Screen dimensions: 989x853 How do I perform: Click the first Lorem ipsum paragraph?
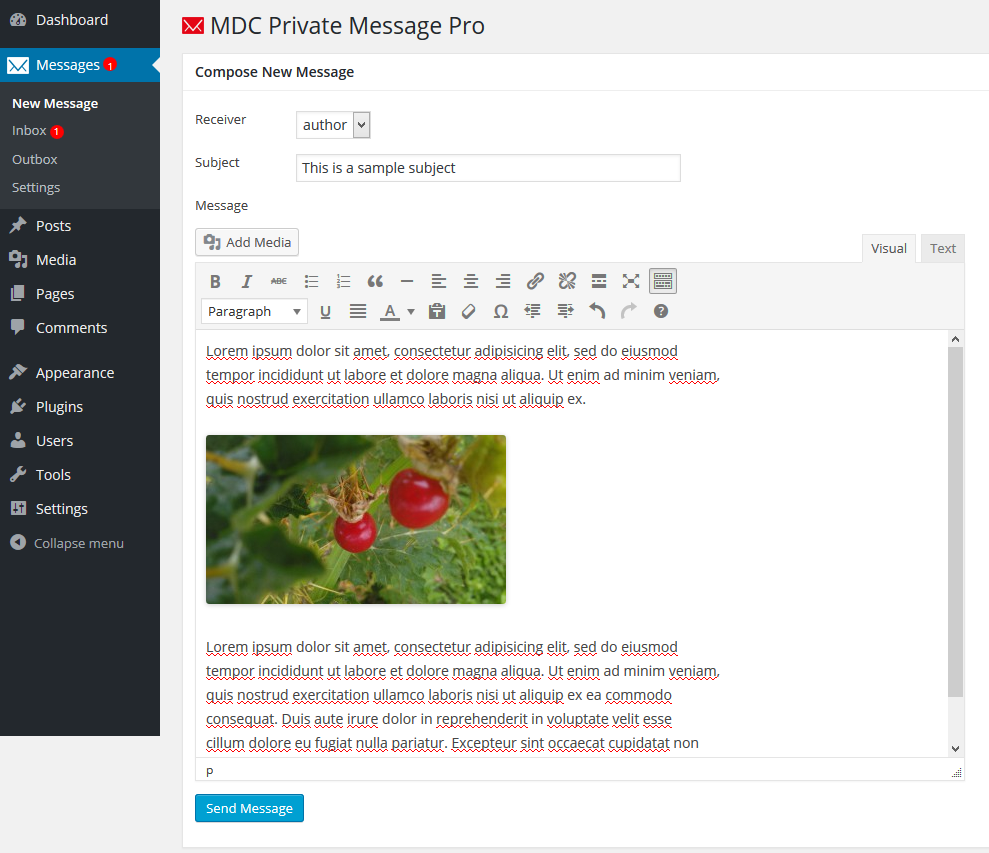tap(463, 375)
